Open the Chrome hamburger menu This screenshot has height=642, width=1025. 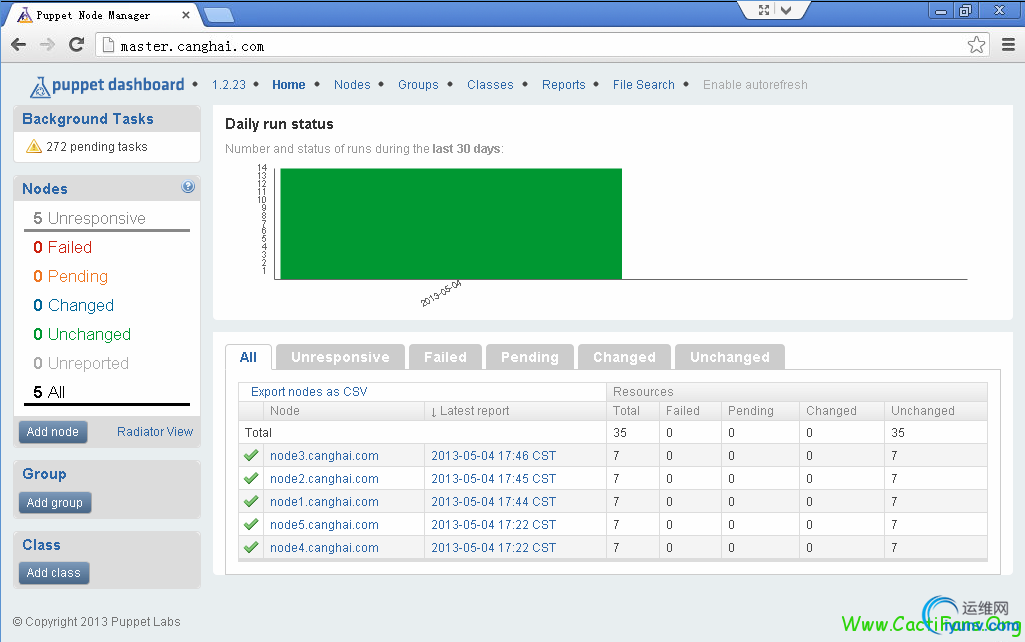tap(1008, 44)
